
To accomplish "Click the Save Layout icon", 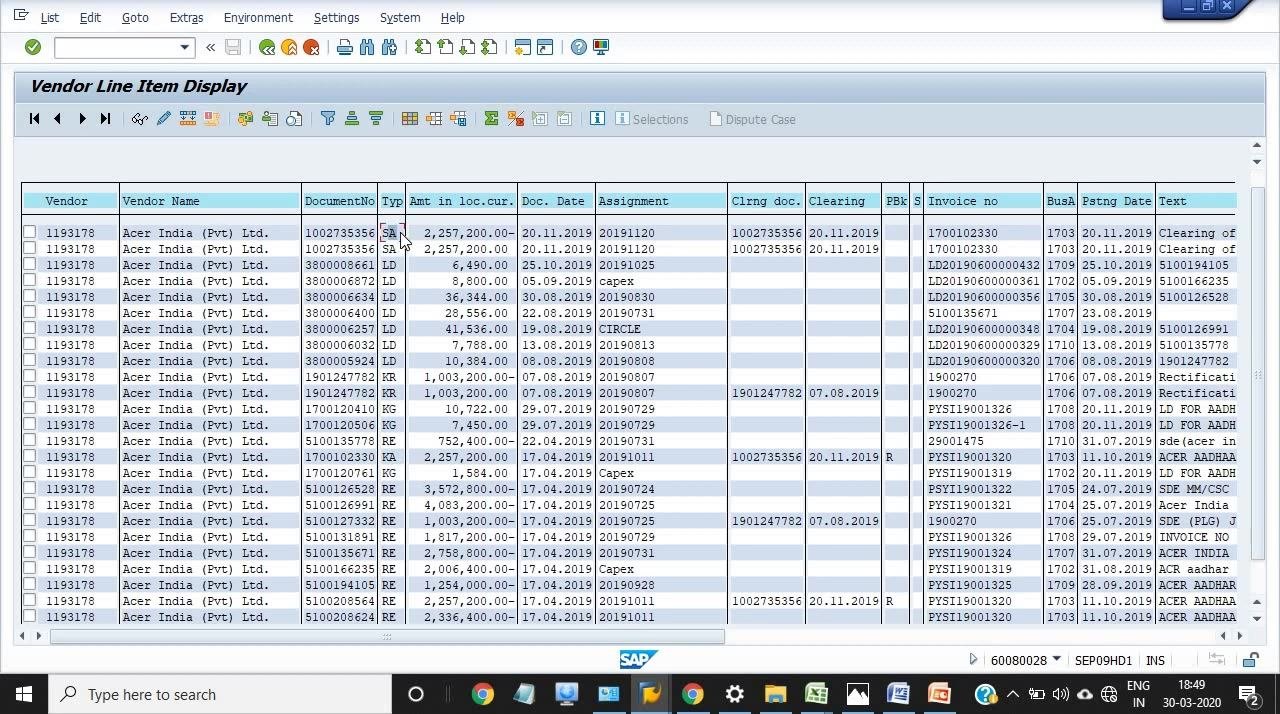I will click(x=458, y=119).
